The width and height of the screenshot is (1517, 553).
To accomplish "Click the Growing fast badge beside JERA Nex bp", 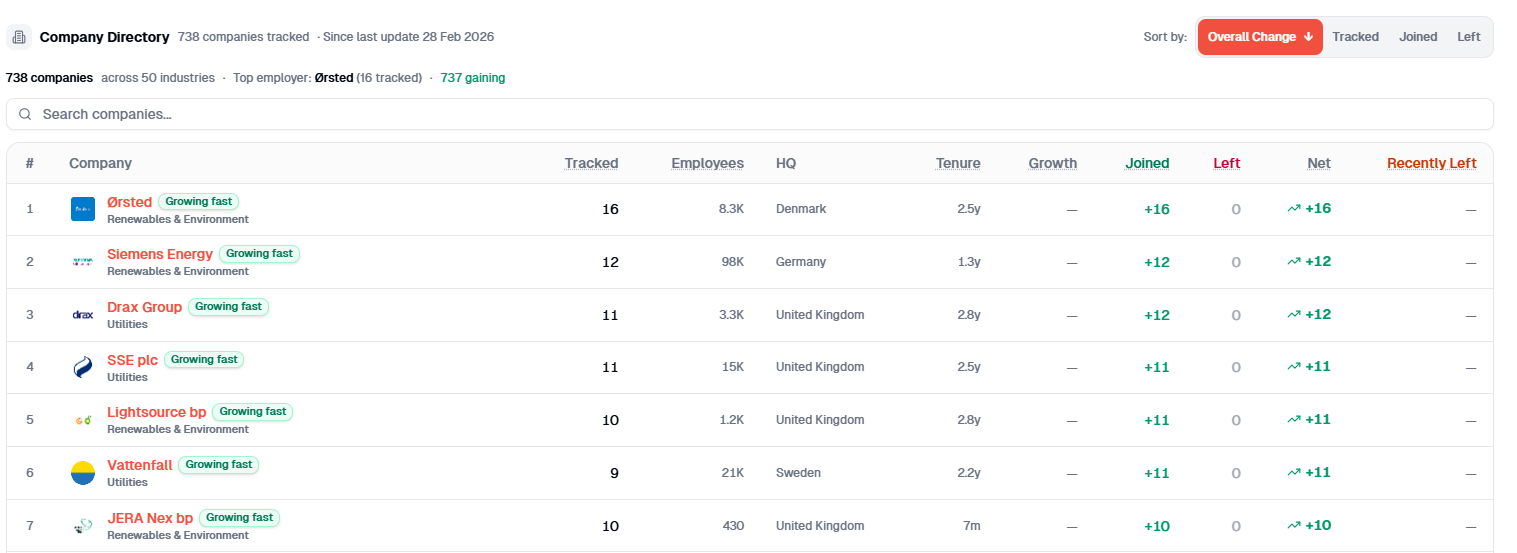I will coord(240,518).
